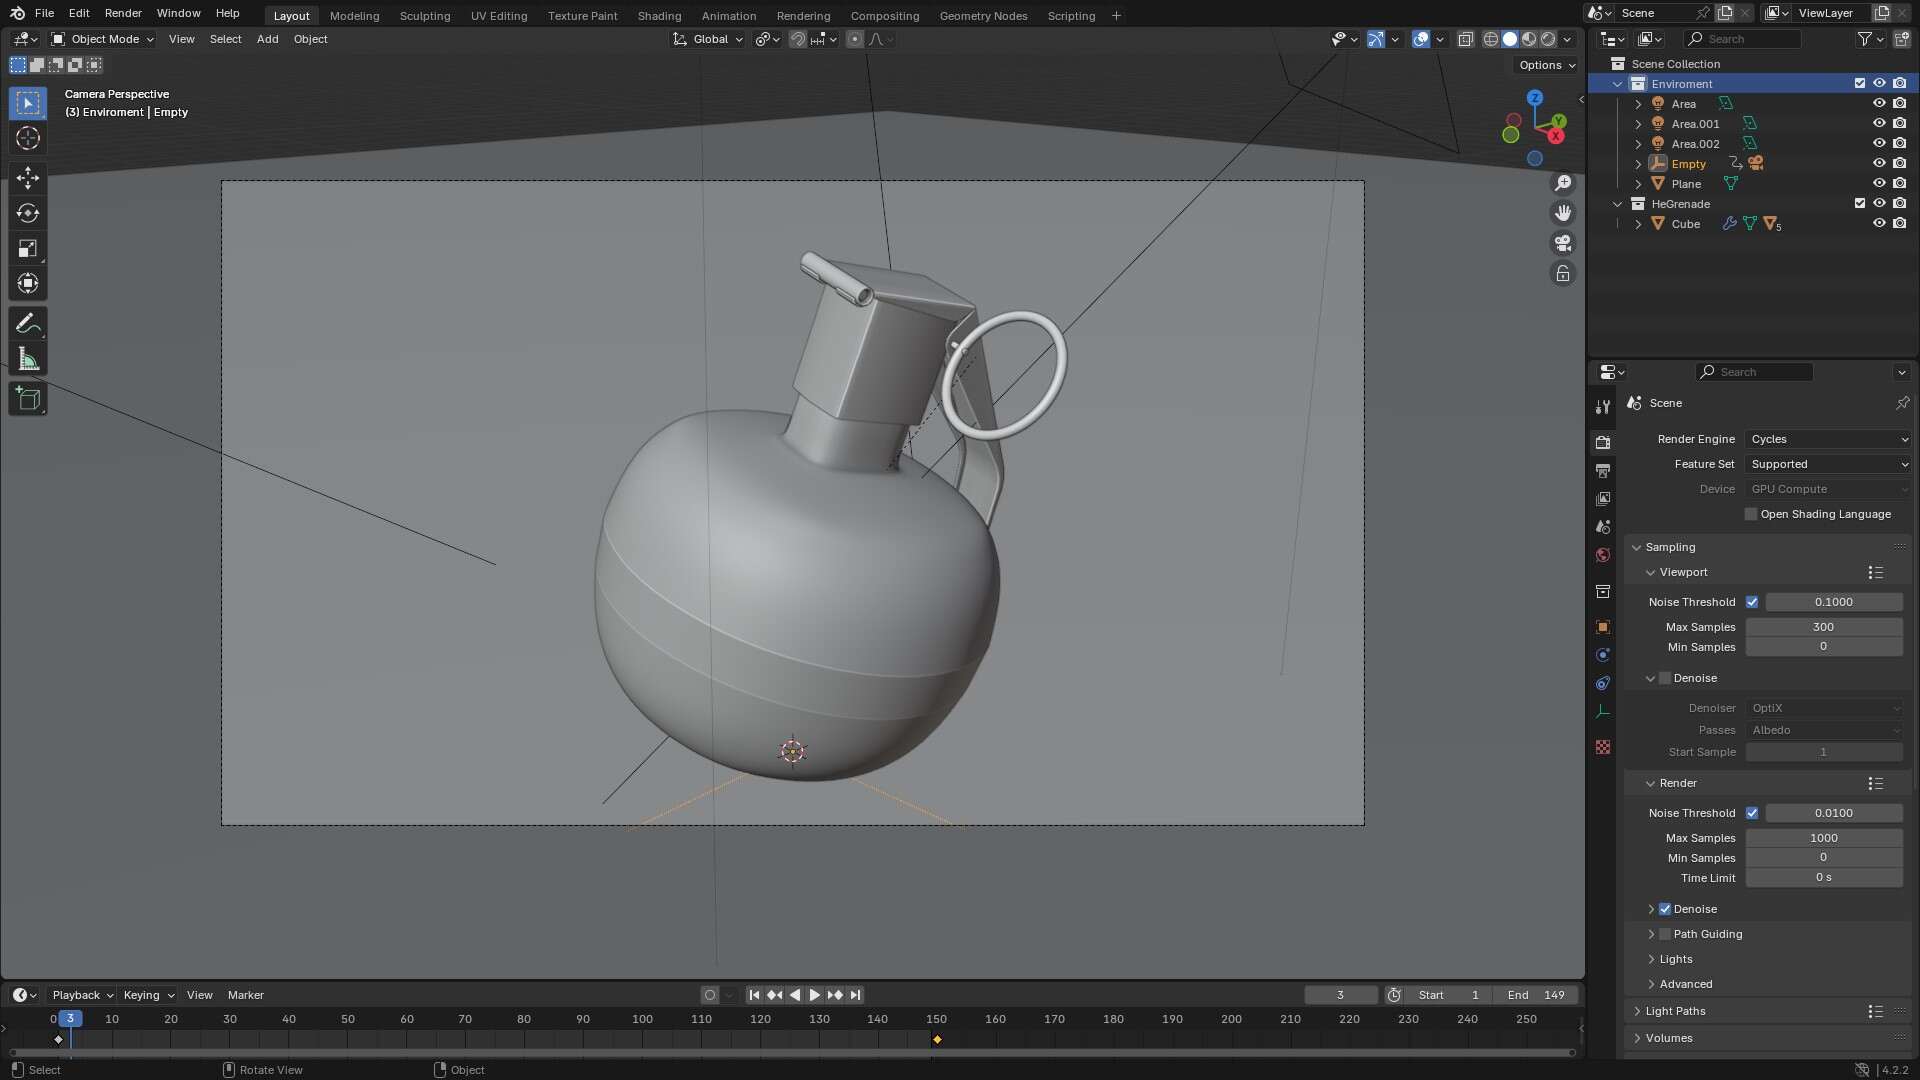Switch to the Shading workspace tab

tap(659, 16)
